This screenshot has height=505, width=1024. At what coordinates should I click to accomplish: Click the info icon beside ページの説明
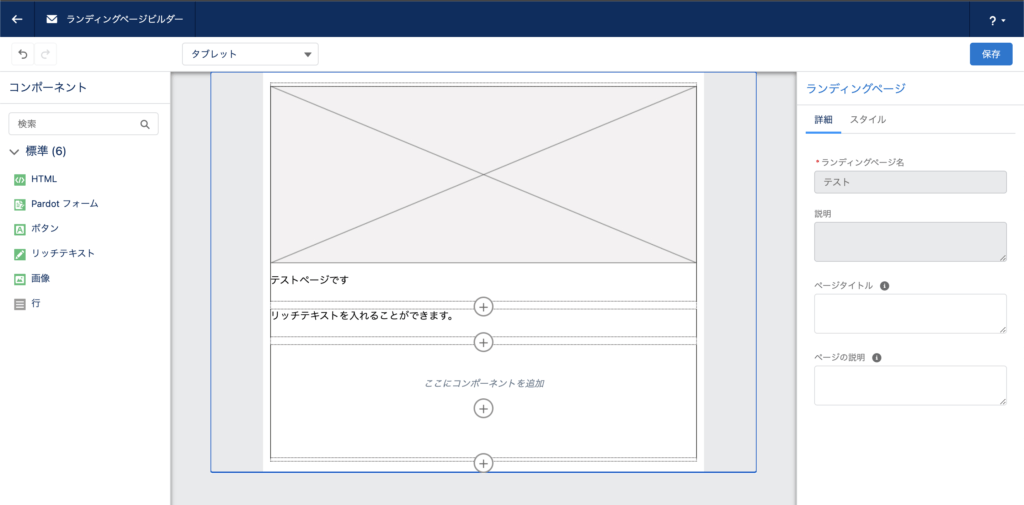tap(877, 357)
